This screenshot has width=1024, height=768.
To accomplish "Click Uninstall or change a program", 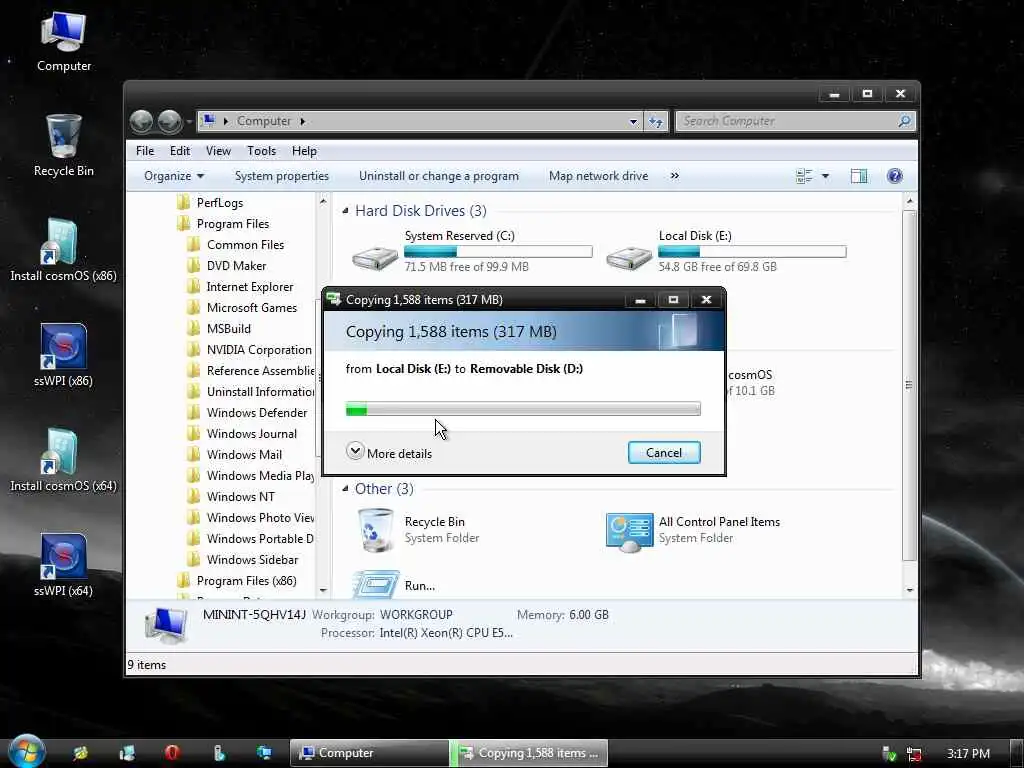I will 439,176.
